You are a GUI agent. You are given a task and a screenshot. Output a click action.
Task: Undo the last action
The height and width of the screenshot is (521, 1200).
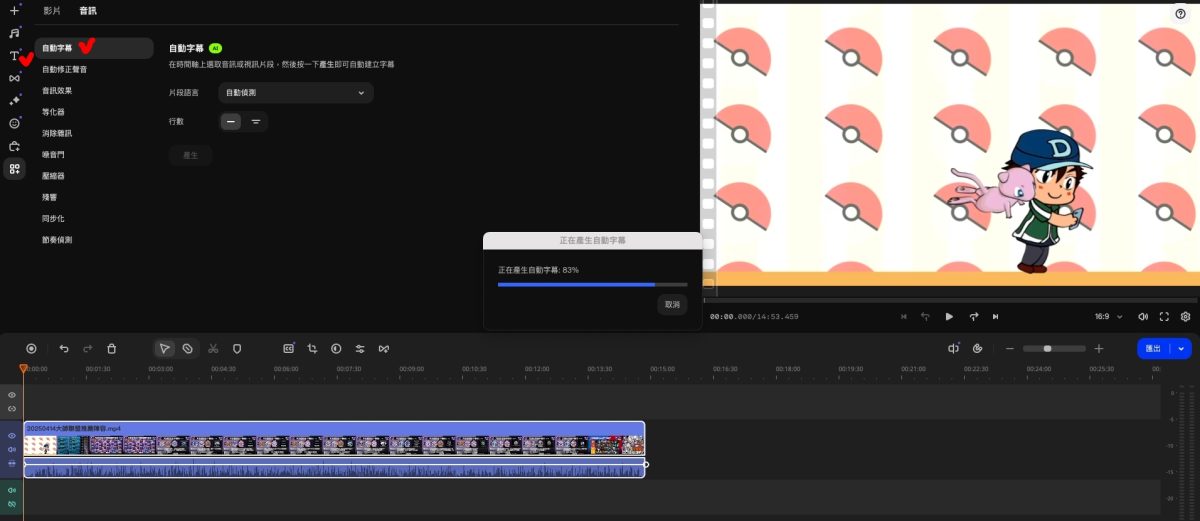coord(64,348)
